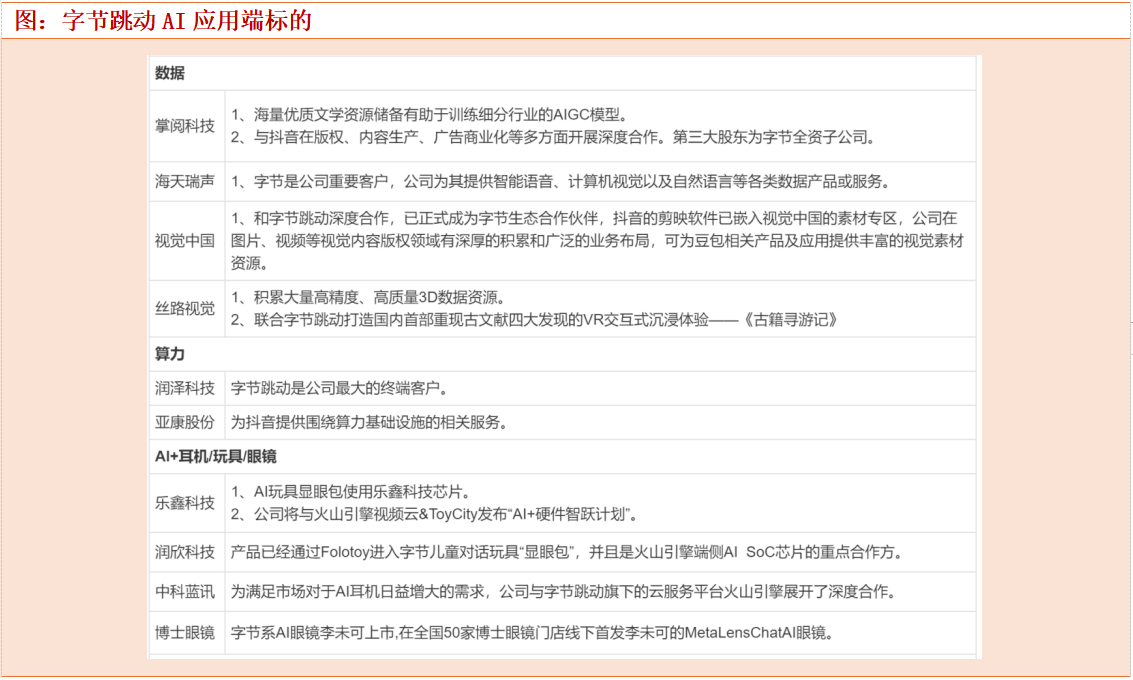Click the line mentioning '《古籍寻游记》'
The height and width of the screenshot is (680, 1133).
[535, 319]
